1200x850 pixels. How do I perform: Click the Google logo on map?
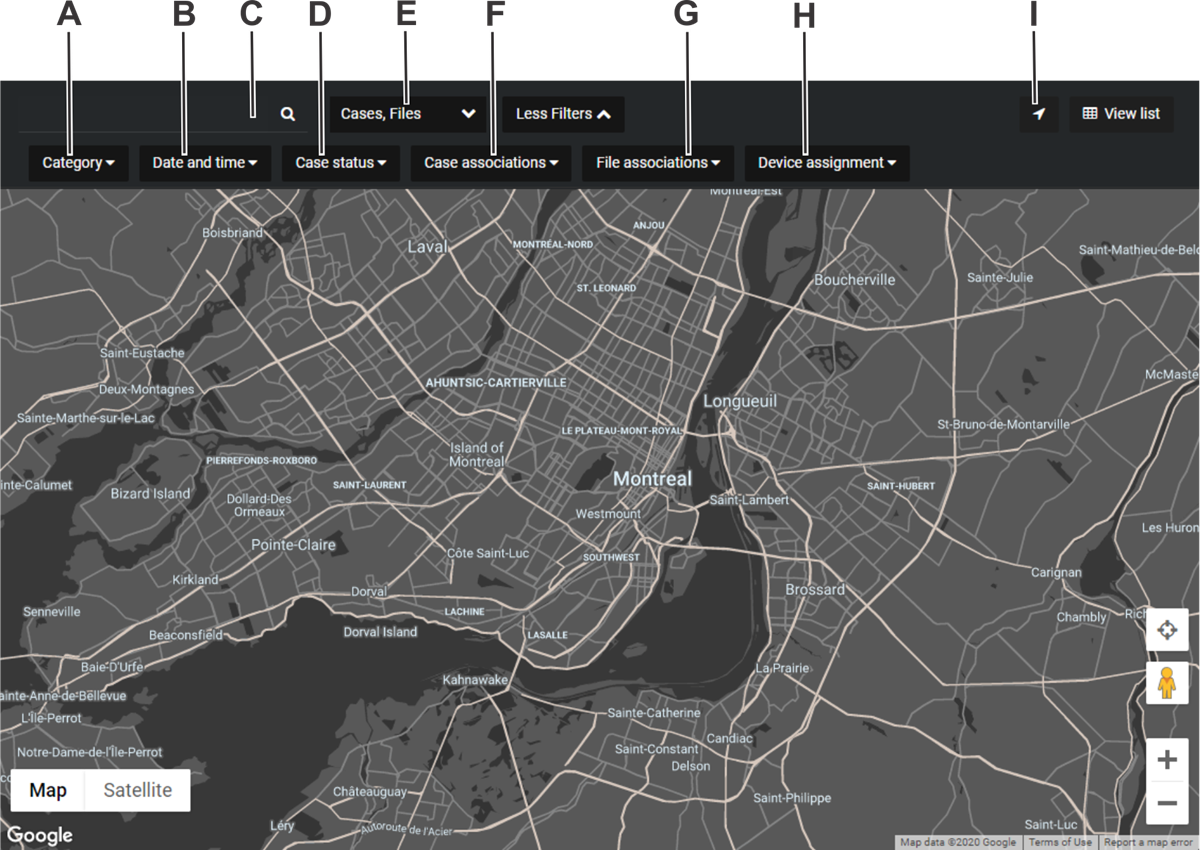coord(40,835)
